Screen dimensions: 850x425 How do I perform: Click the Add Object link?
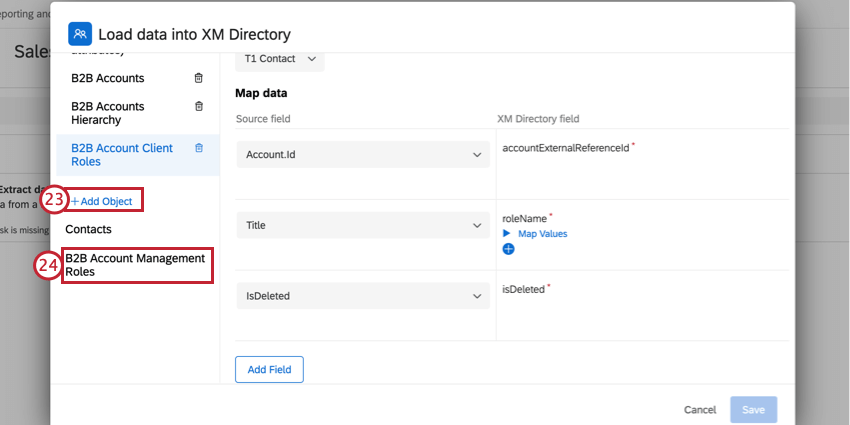point(101,201)
